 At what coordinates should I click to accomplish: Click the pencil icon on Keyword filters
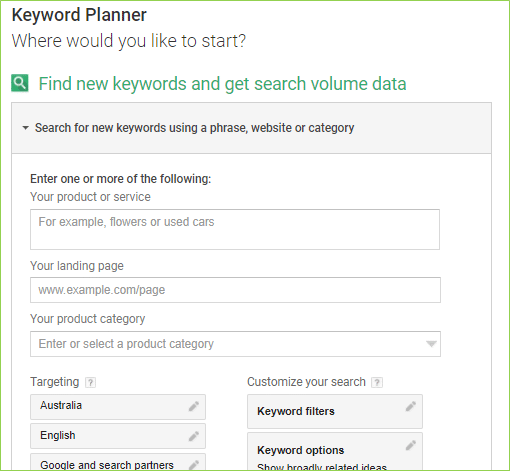click(410, 406)
